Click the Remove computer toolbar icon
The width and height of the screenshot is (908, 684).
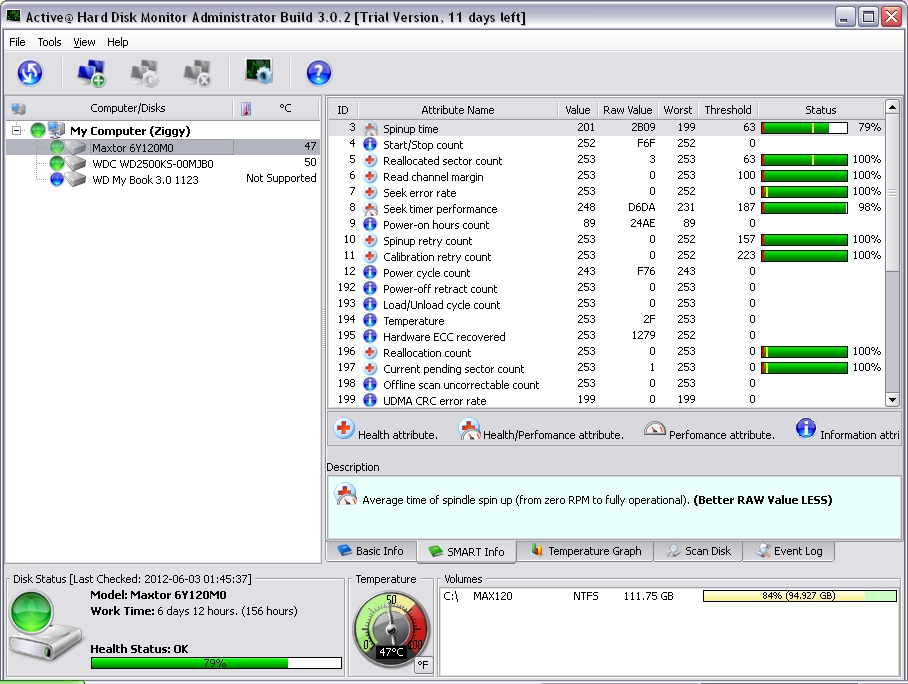tap(197, 73)
